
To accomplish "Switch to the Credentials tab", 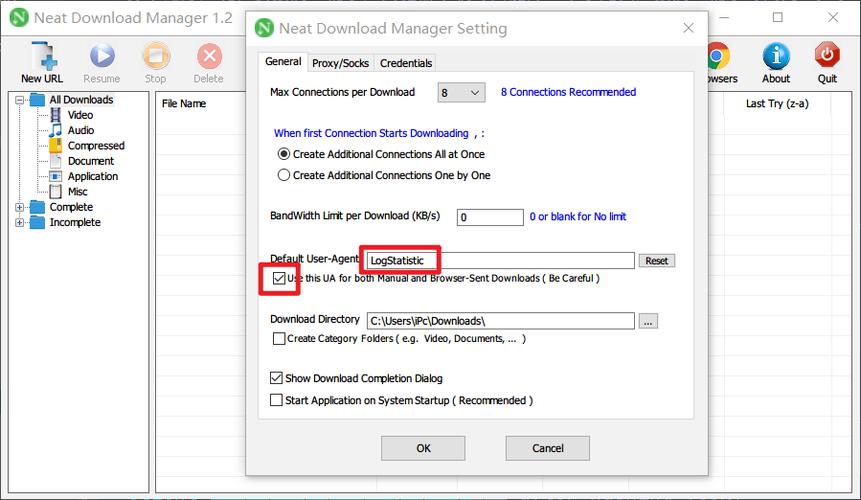I will pos(406,63).
